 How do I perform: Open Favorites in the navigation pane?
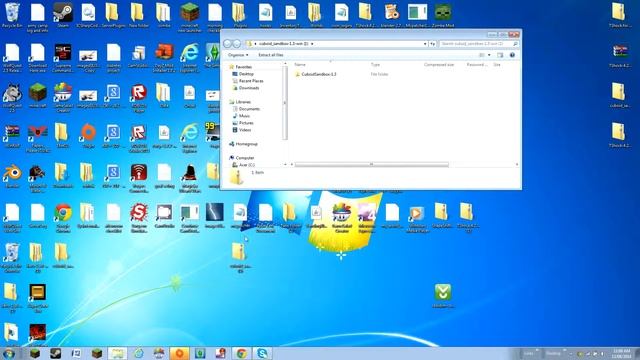click(244, 67)
